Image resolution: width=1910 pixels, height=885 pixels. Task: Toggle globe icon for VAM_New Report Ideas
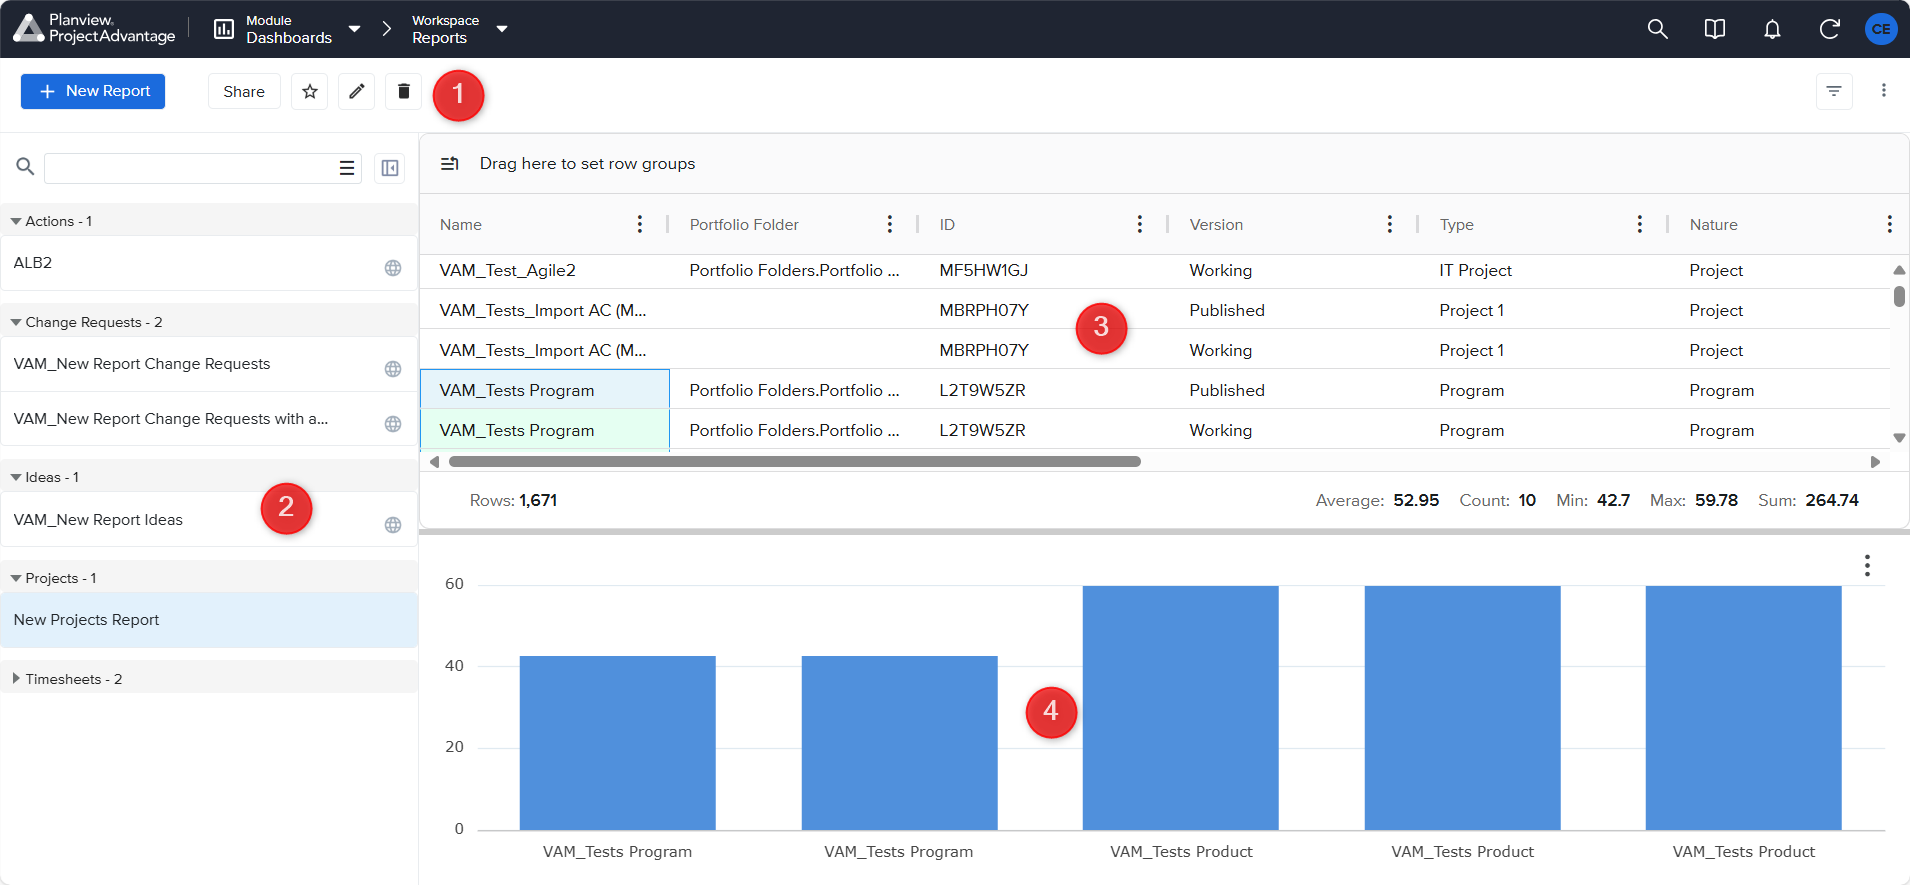pos(393,525)
